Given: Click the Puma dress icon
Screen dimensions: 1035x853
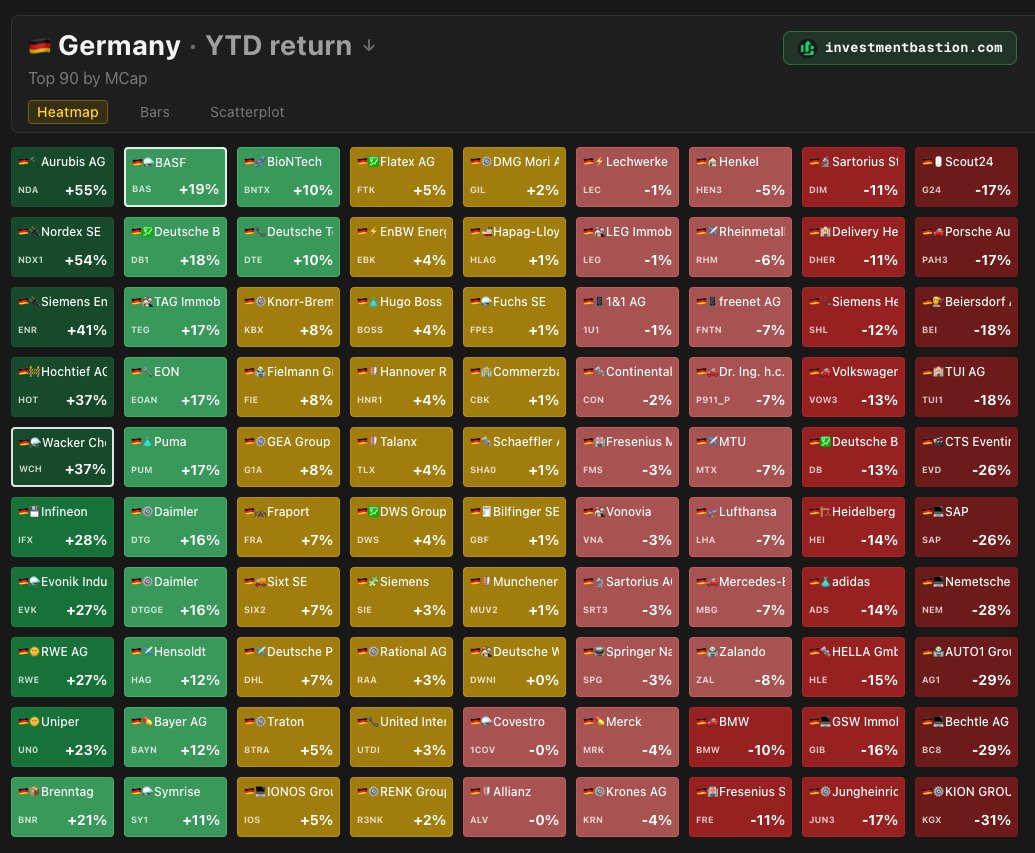Looking at the screenshot, I should tap(148, 442).
